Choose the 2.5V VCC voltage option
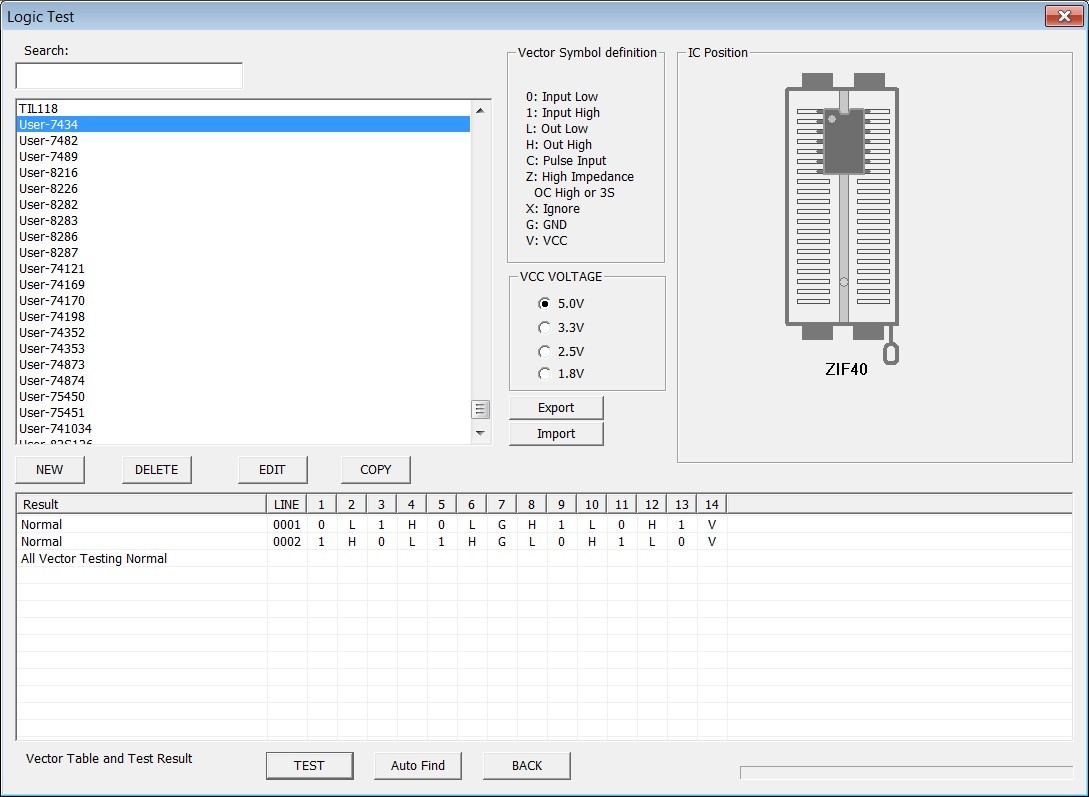 (x=561, y=351)
